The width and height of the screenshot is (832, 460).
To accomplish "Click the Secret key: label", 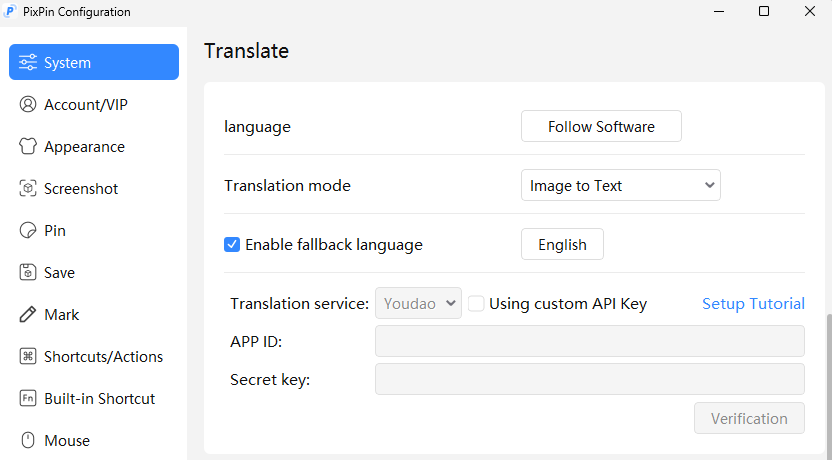I will (x=270, y=380).
